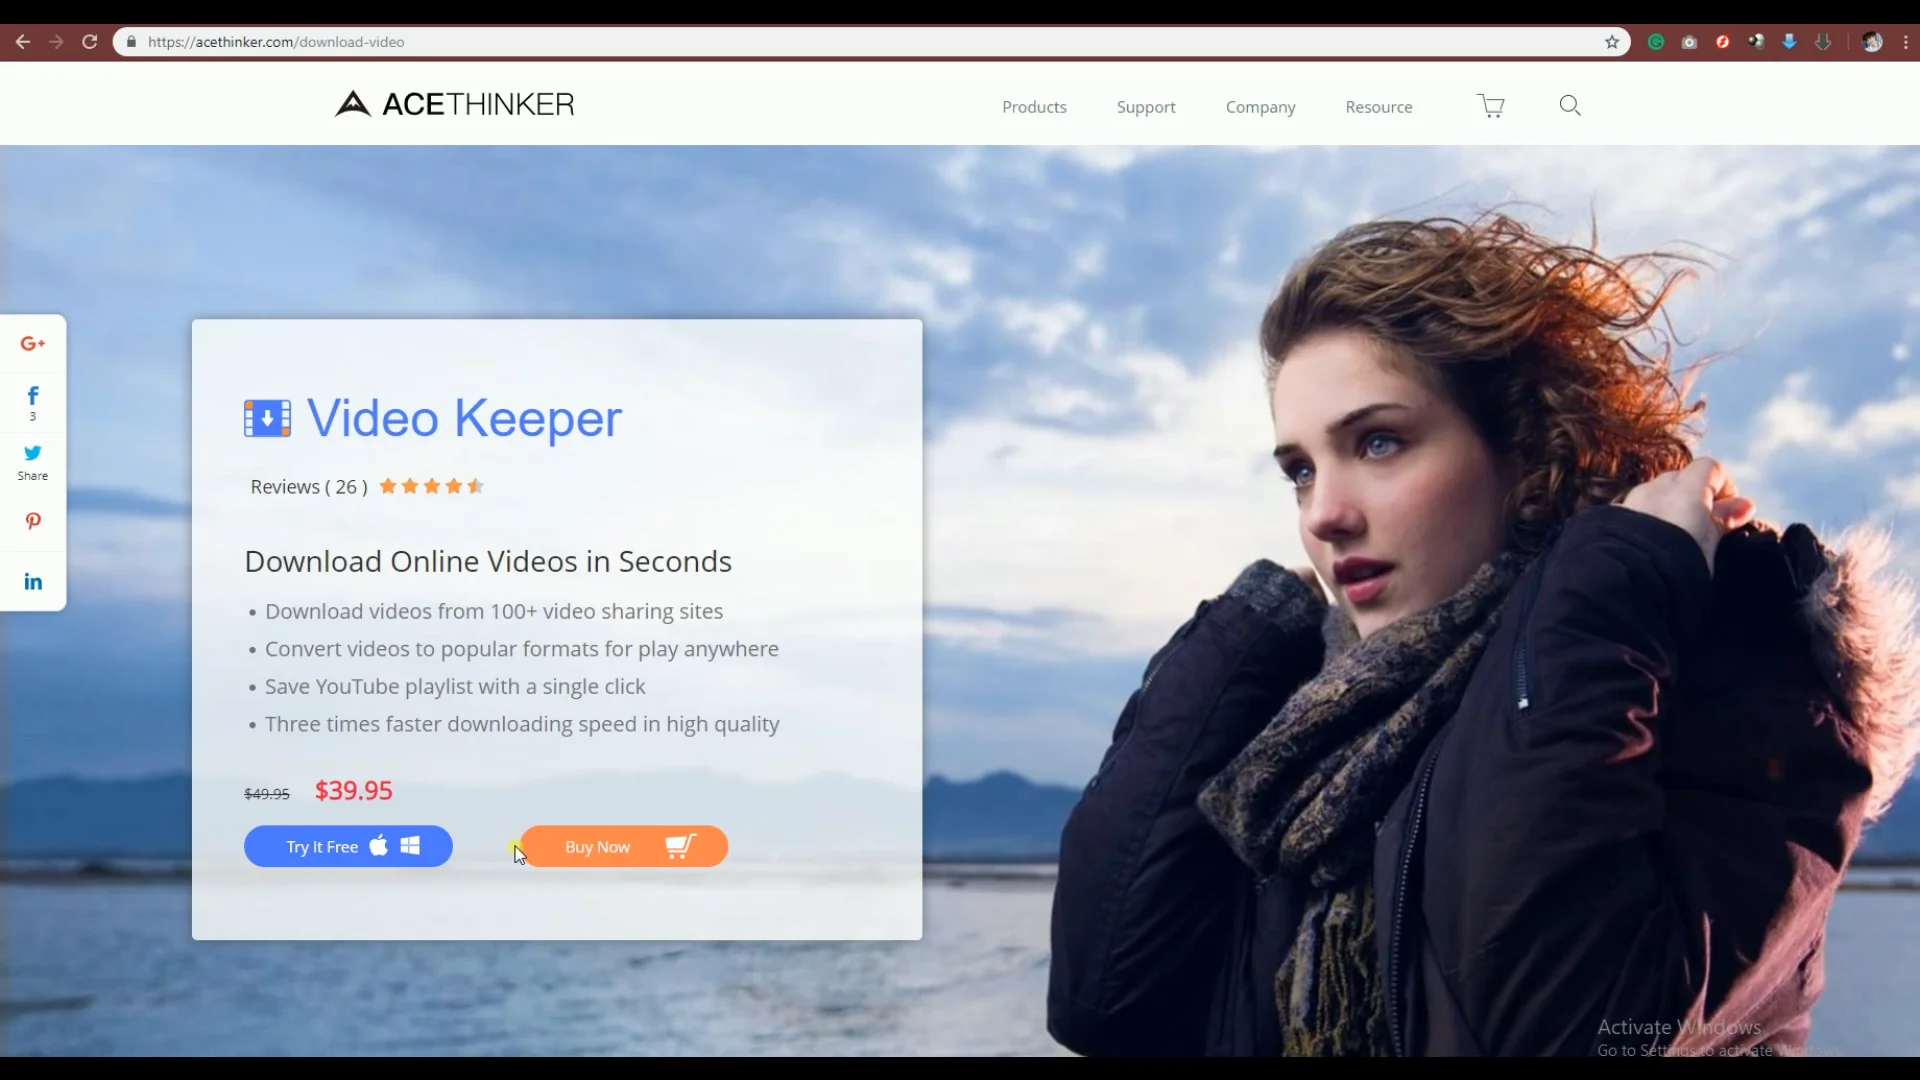Click 'Save YouTube playlist with a single click'
The height and width of the screenshot is (1080, 1920).
455,687
